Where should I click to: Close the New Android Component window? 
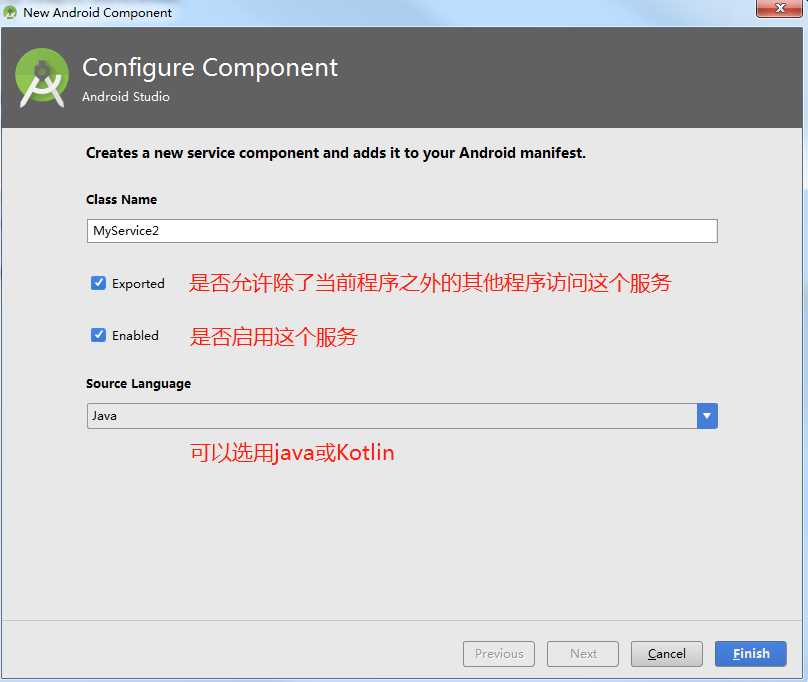(779, 8)
